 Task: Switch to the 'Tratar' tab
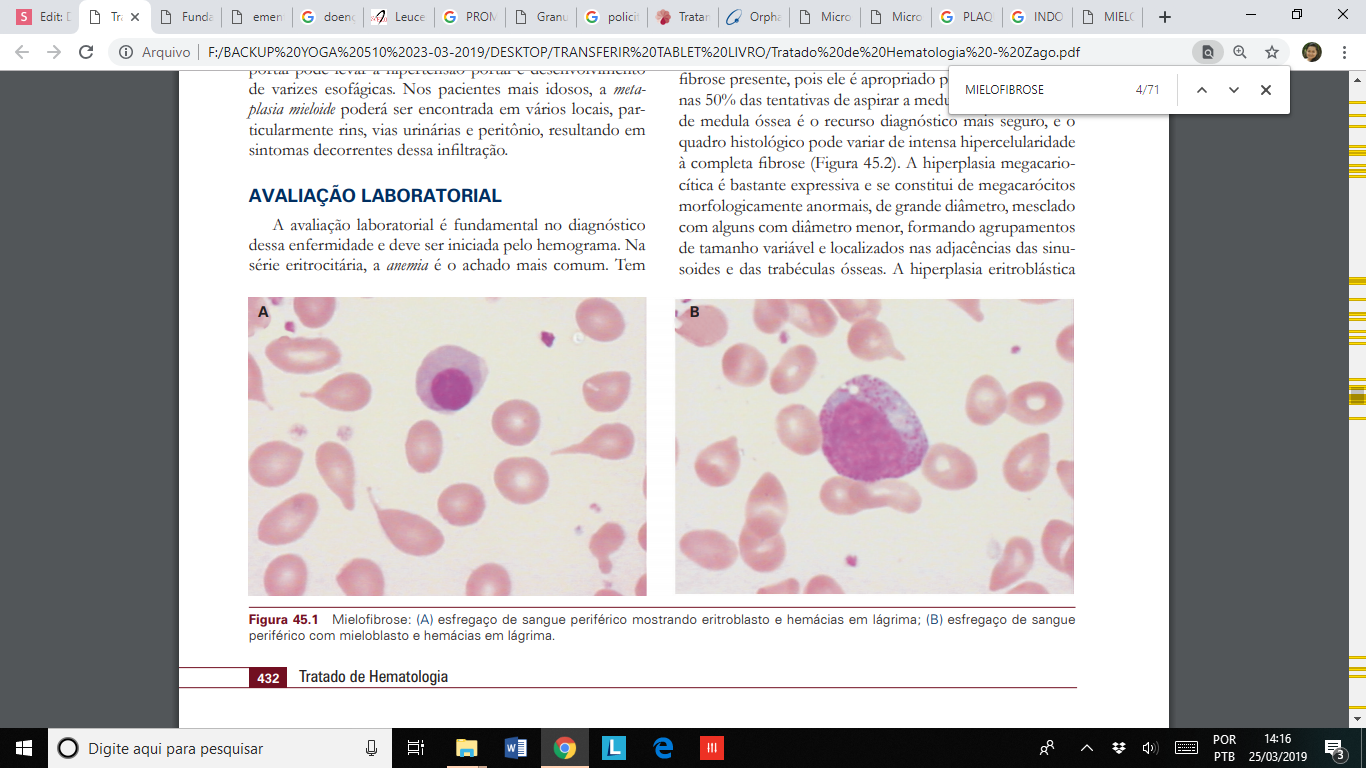tap(681, 17)
